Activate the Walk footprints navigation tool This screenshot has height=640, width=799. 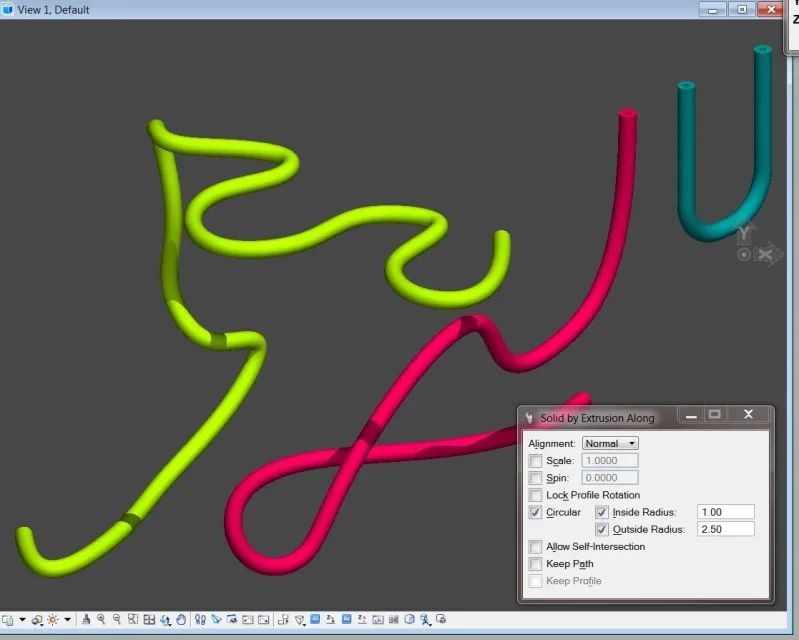coord(200,620)
